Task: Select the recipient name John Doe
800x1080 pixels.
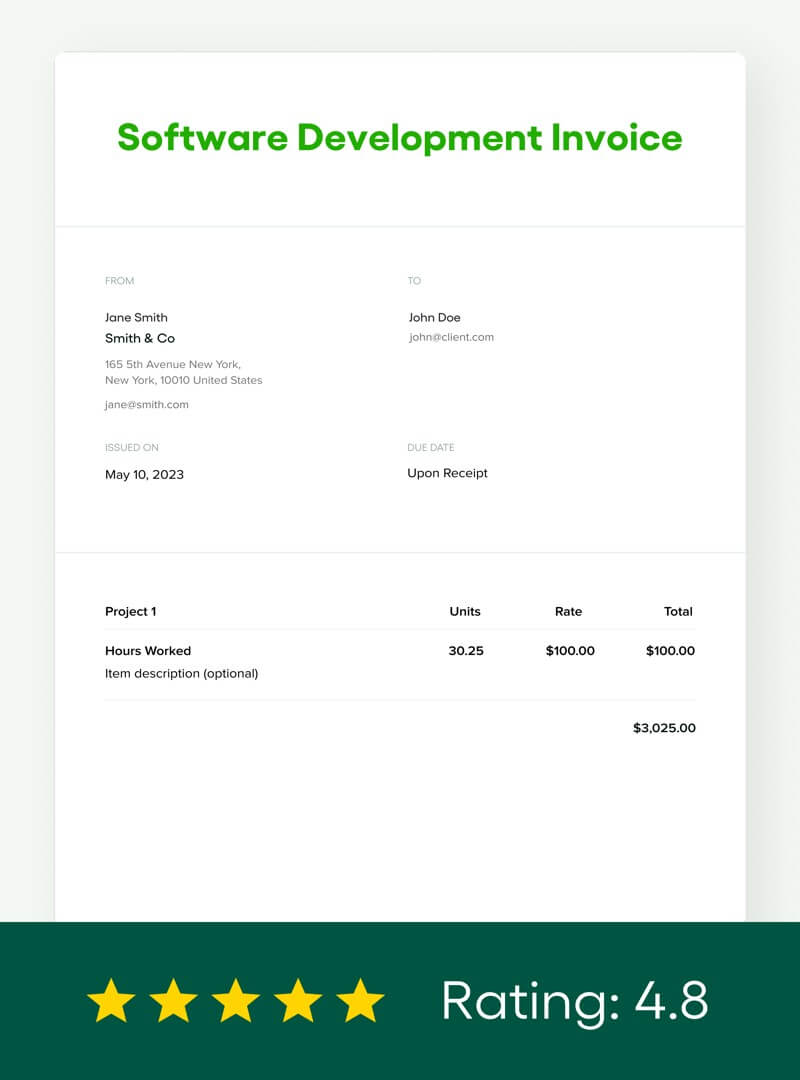Action: coord(434,318)
